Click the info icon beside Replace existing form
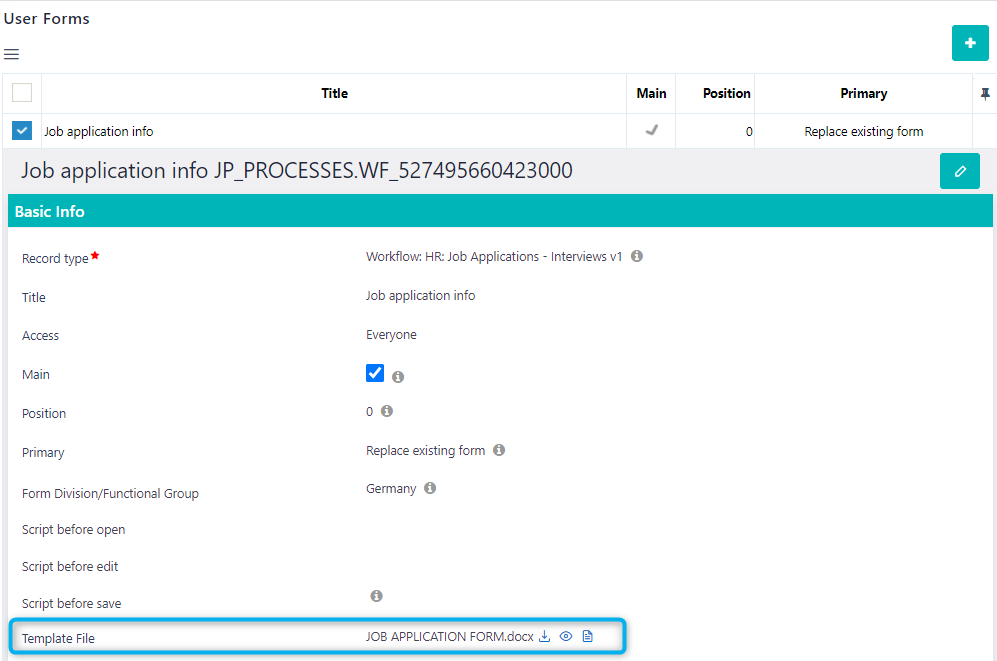The height and width of the screenshot is (661, 997). (498, 450)
